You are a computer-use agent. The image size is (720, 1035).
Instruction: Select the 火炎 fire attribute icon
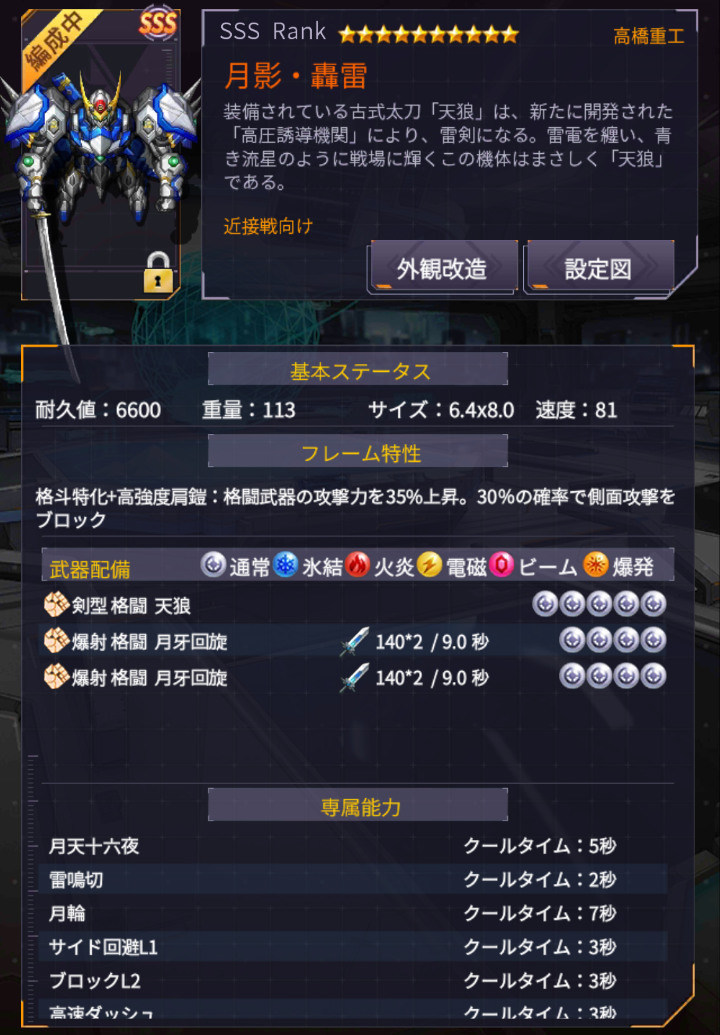[x=358, y=565]
